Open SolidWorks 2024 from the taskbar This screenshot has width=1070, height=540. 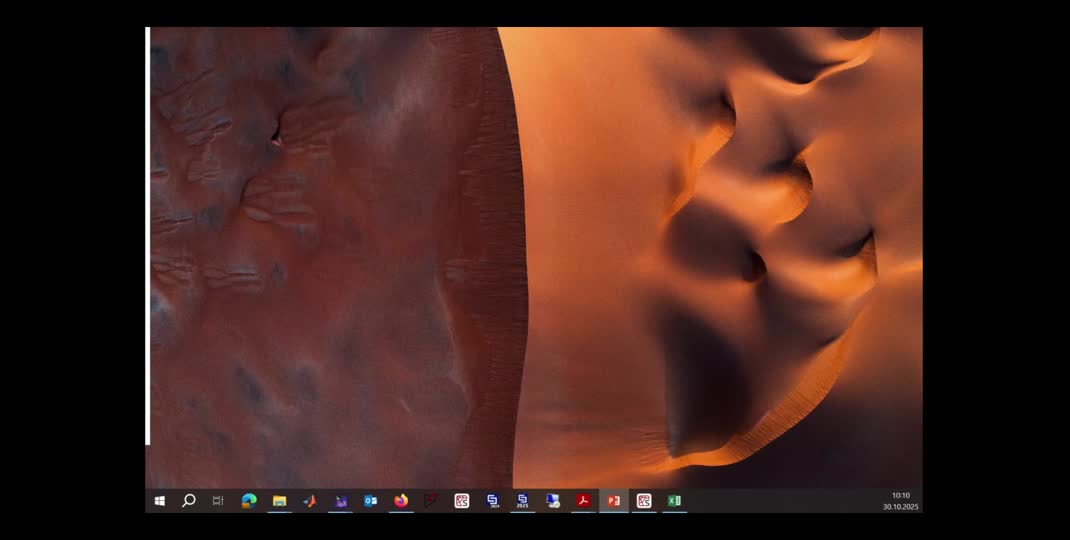coord(492,501)
